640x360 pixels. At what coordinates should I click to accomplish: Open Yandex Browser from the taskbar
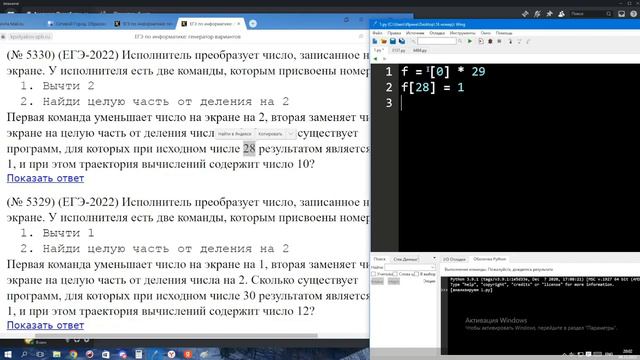pos(171,354)
